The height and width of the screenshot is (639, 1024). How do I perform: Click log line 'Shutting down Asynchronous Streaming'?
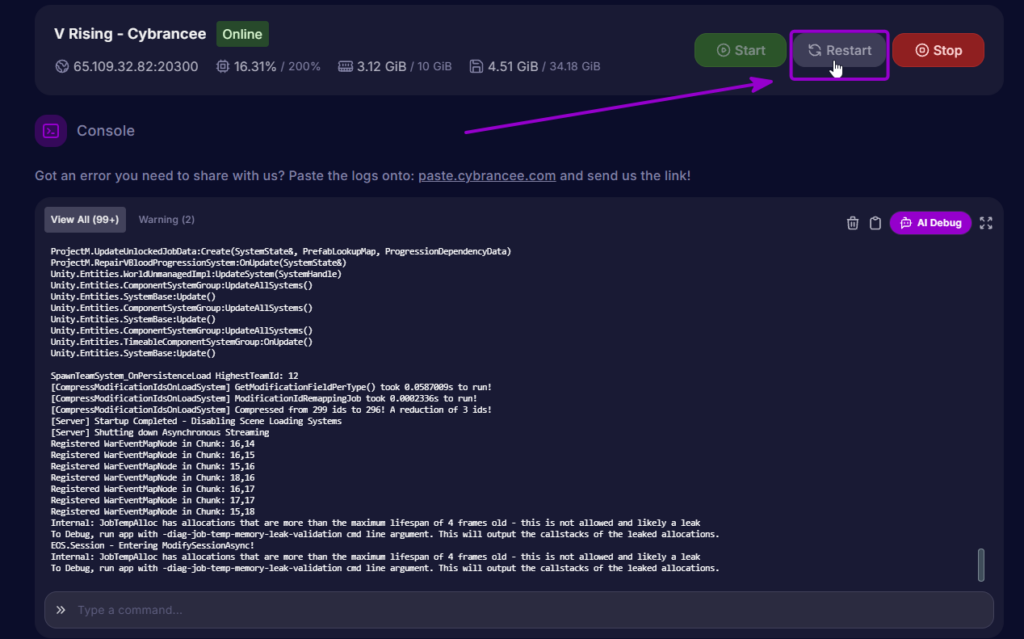coord(160,433)
